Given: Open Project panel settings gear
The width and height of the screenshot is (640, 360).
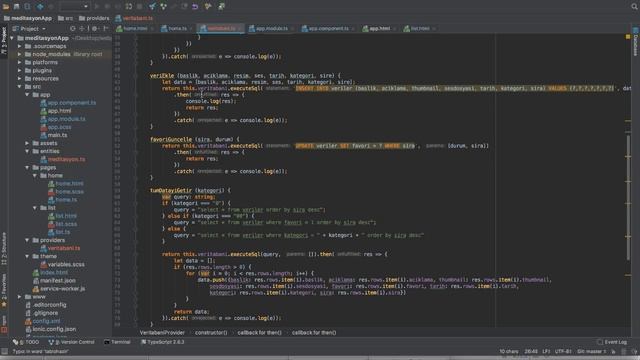Looking at the screenshot, I should coord(95,29).
